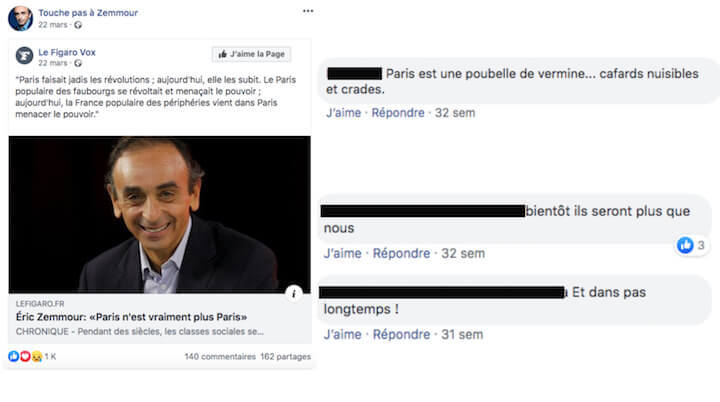Expand the 140 commentaires list
This screenshot has width=720, height=402.
click(219, 357)
